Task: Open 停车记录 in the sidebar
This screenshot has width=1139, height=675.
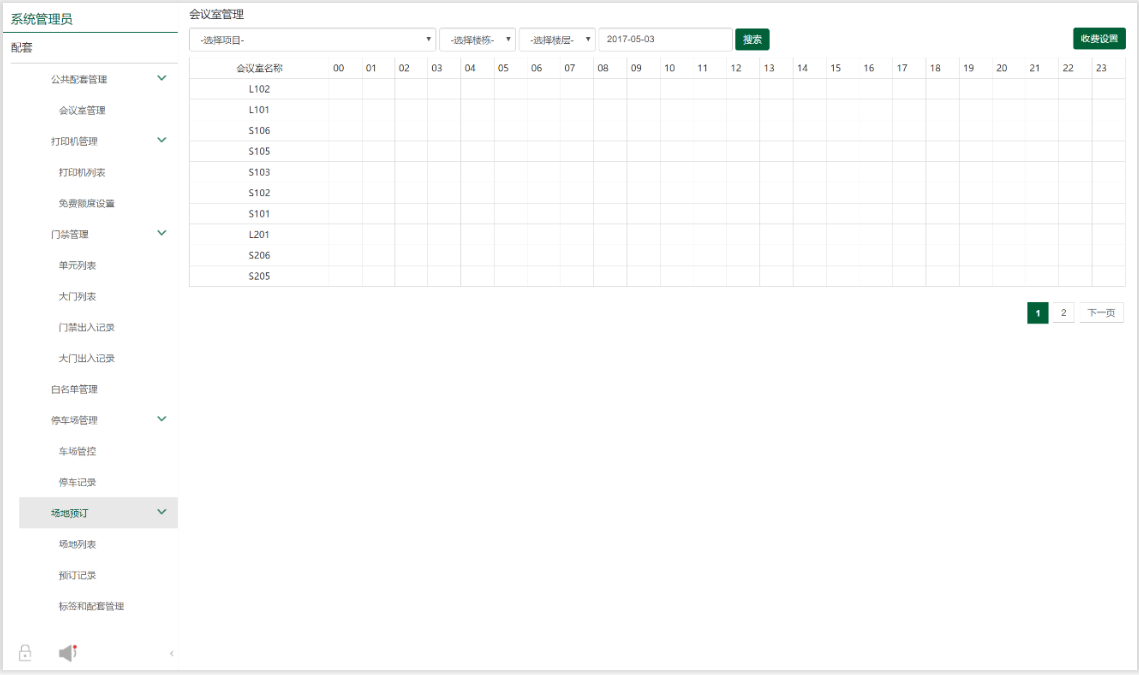Action: tap(77, 482)
